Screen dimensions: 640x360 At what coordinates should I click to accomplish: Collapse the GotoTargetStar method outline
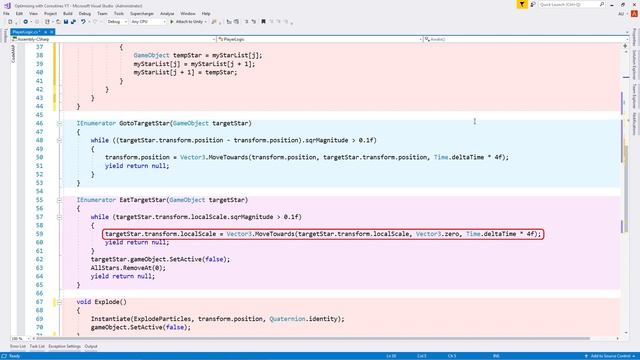click(x=59, y=123)
